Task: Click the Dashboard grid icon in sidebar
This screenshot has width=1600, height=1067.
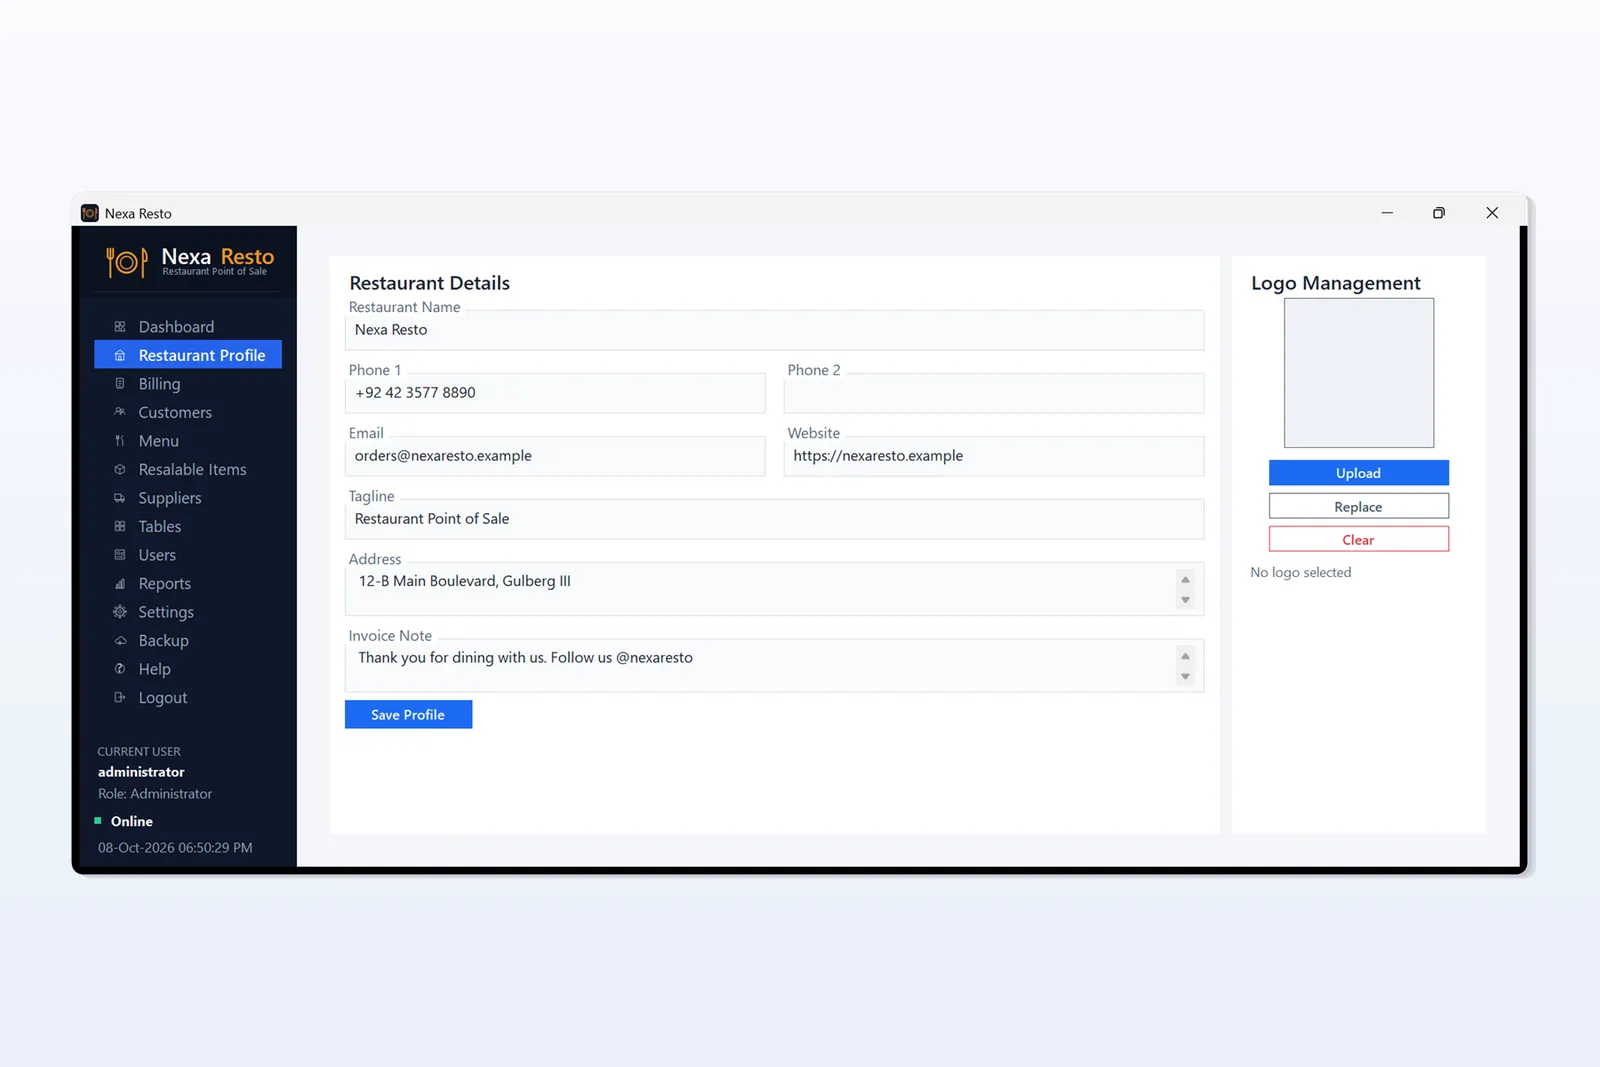Action: [120, 327]
